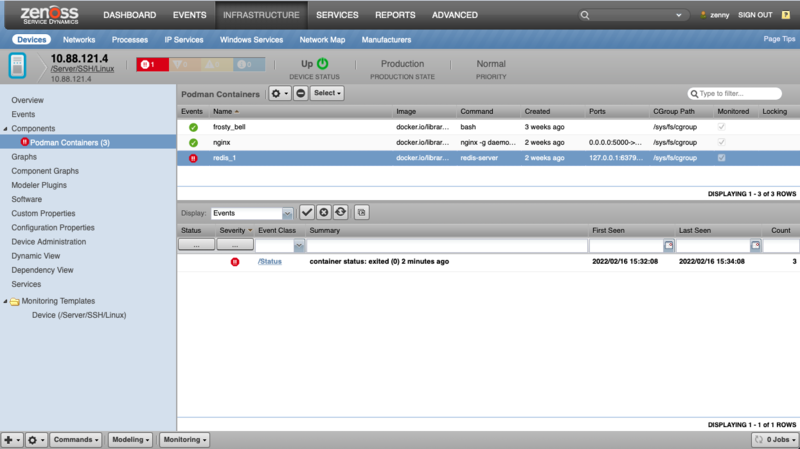Open the Network Map sub-tab
Viewport: 800px width, 449px height.
322,40
